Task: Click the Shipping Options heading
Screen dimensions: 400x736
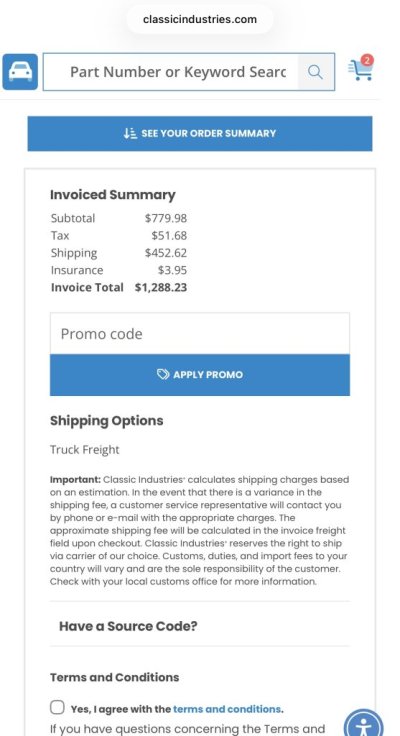Action: coord(107,421)
